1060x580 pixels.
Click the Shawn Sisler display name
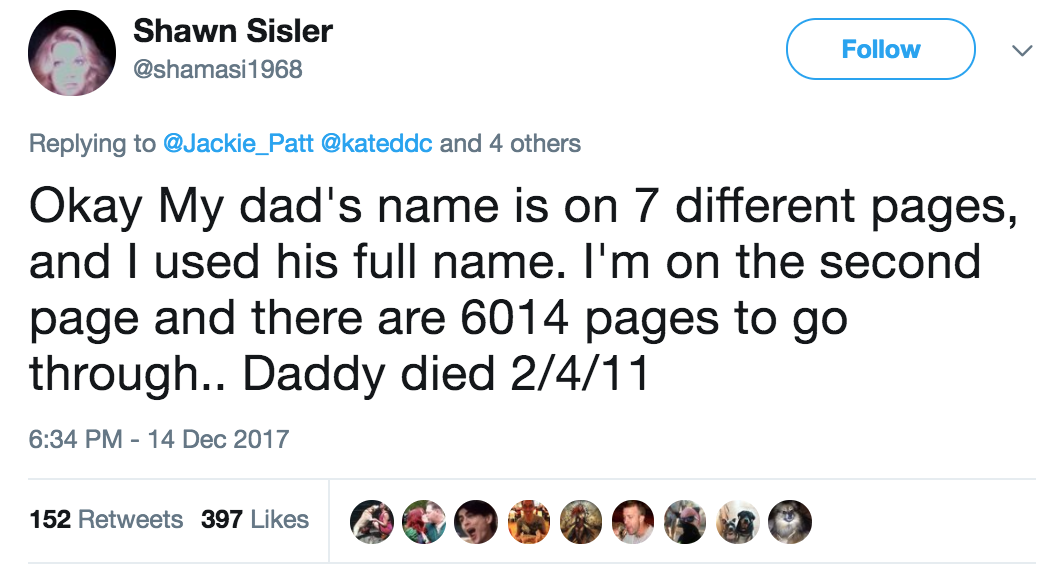[233, 31]
